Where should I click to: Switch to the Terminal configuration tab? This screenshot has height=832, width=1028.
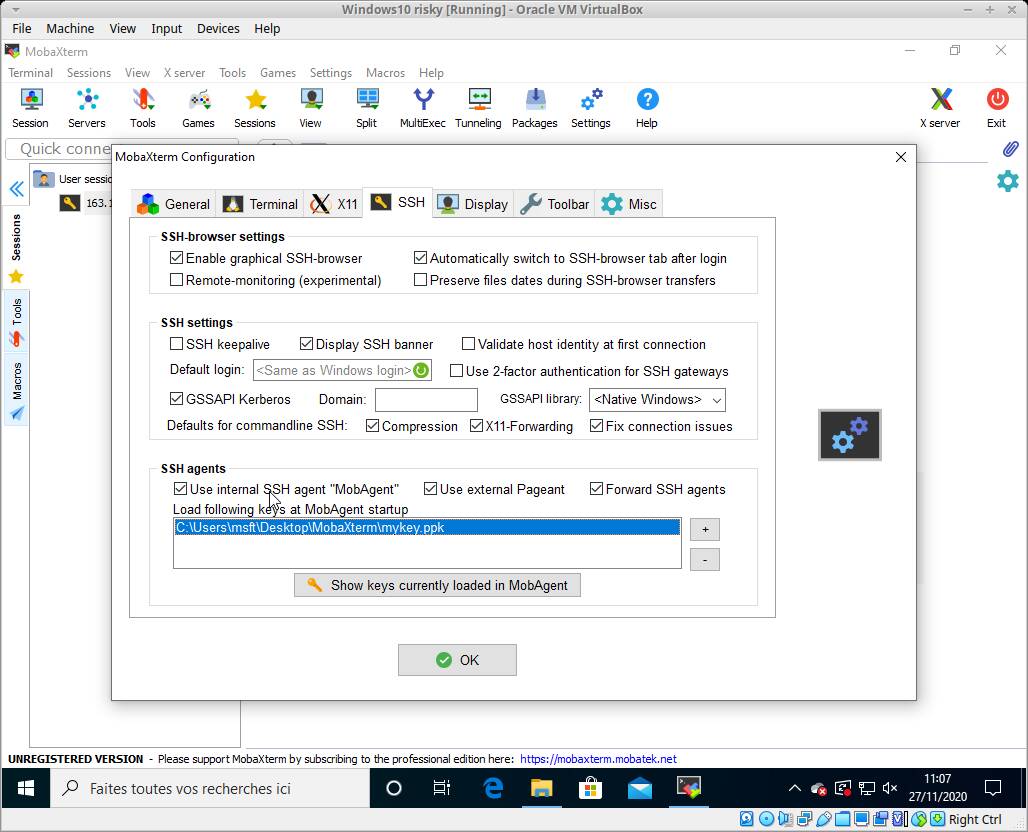pyautogui.click(x=260, y=204)
